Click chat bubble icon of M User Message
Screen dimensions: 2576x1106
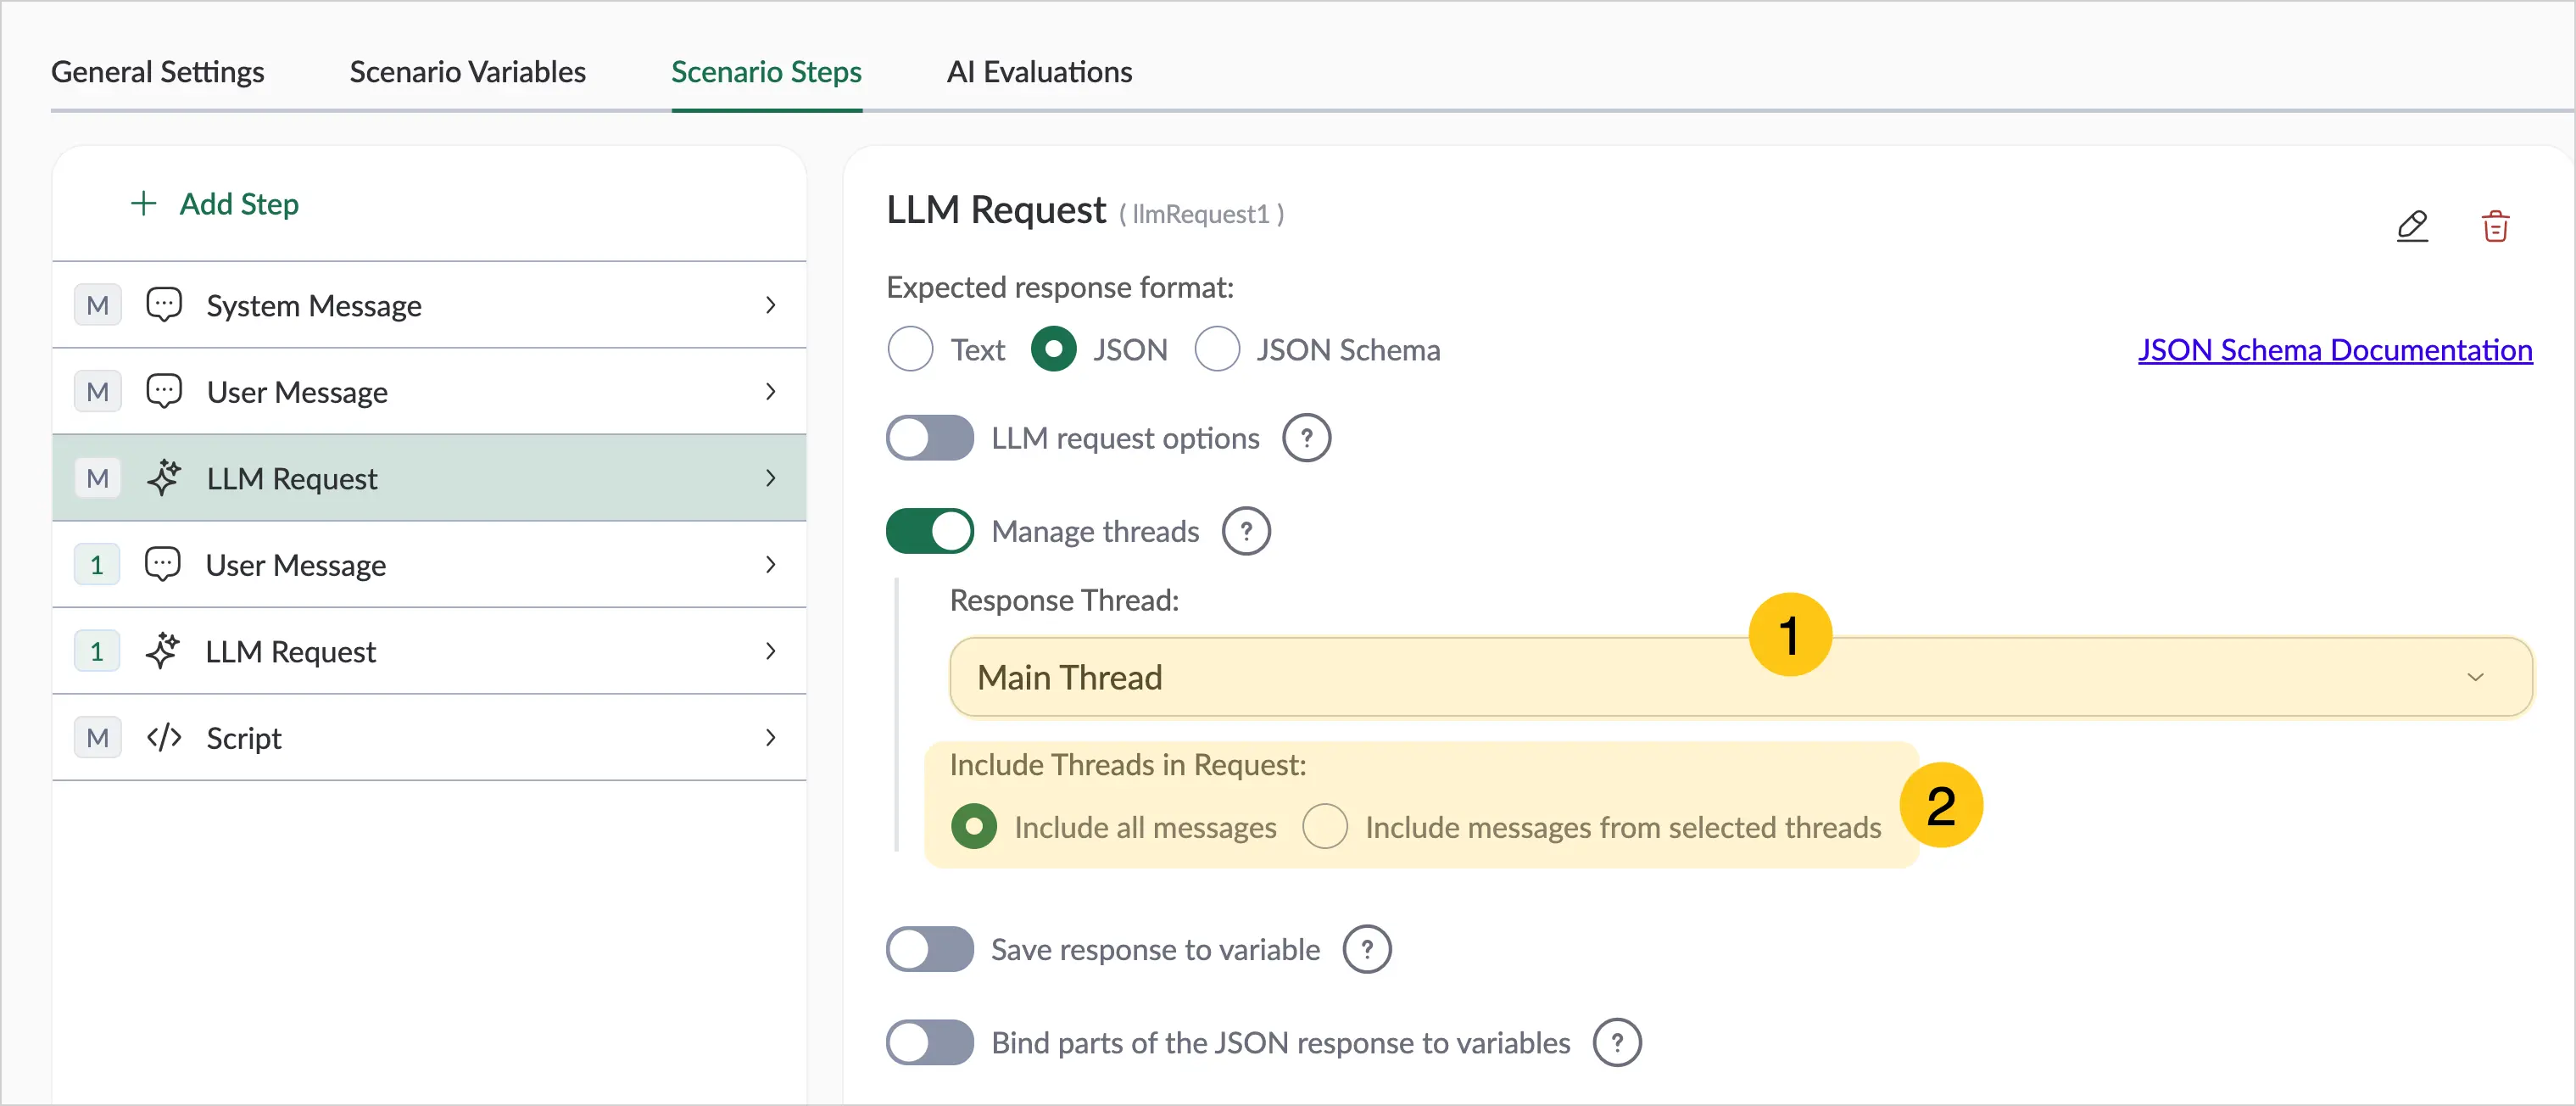click(x=164, y=391)
